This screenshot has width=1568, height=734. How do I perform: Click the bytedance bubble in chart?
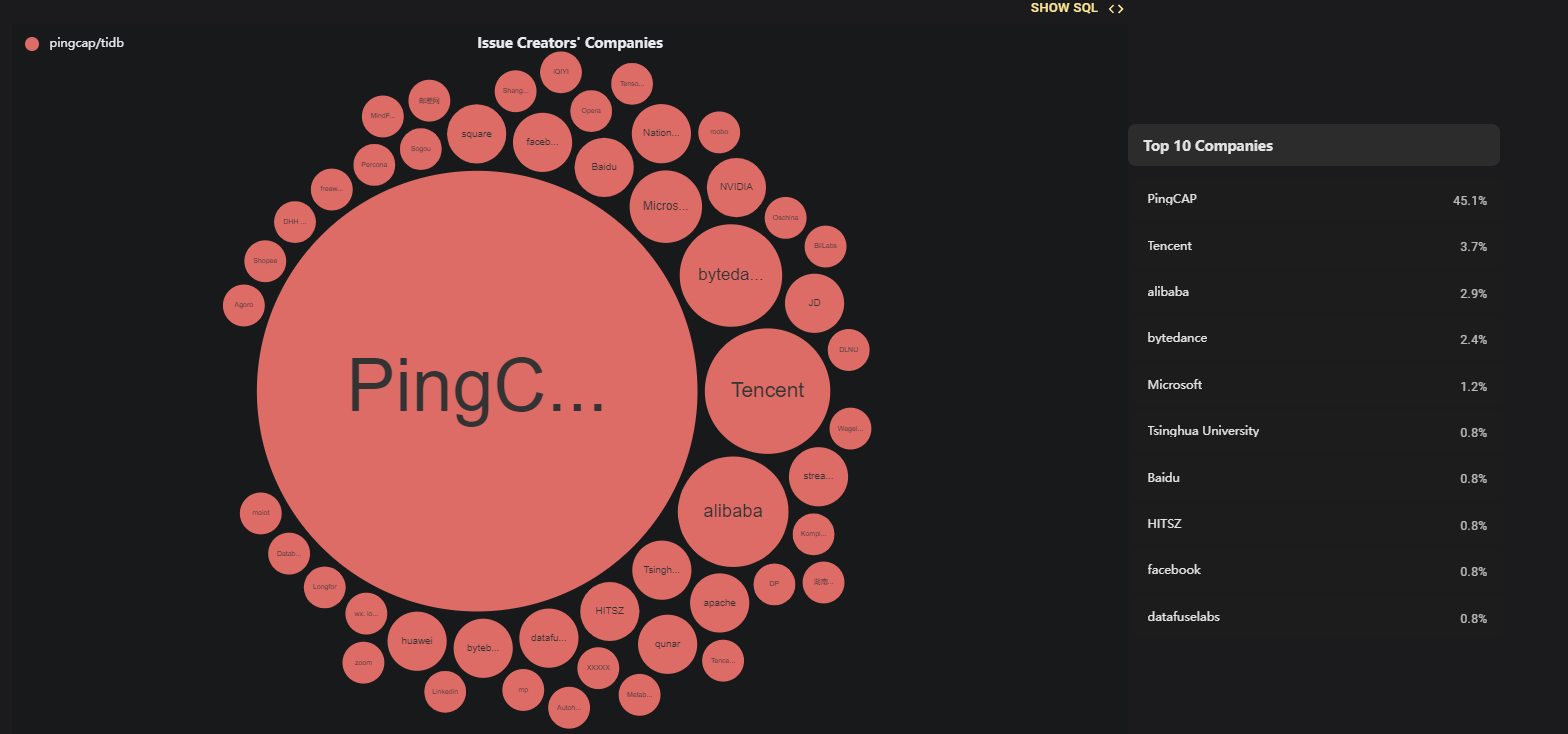tap(730, 275)
